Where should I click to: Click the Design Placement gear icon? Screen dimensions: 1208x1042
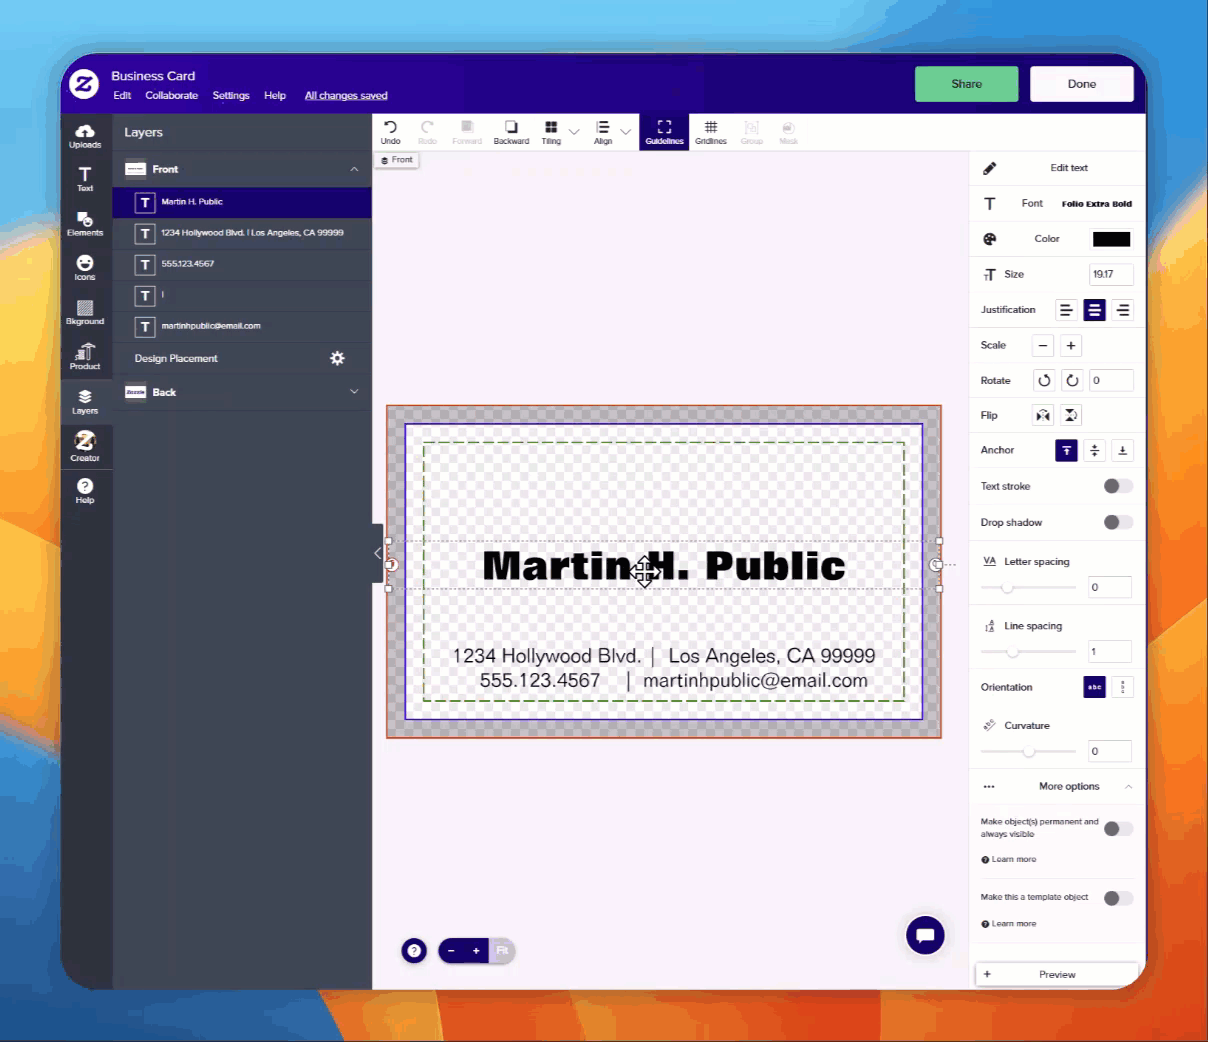click(337, 358)
